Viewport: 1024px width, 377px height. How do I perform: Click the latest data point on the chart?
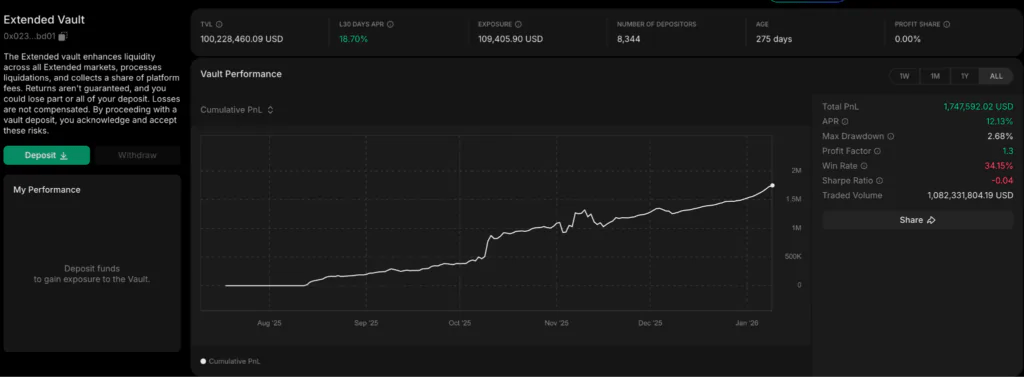(x=772, y=186)
